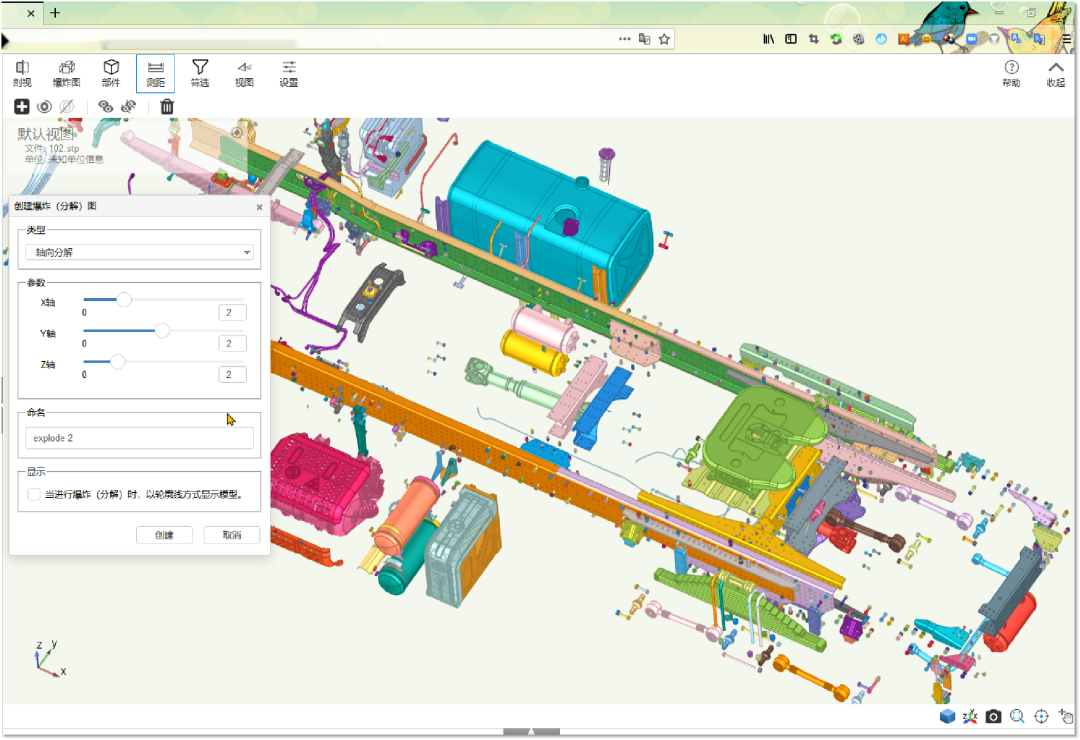Click the blue video camera extension icon

971,39
